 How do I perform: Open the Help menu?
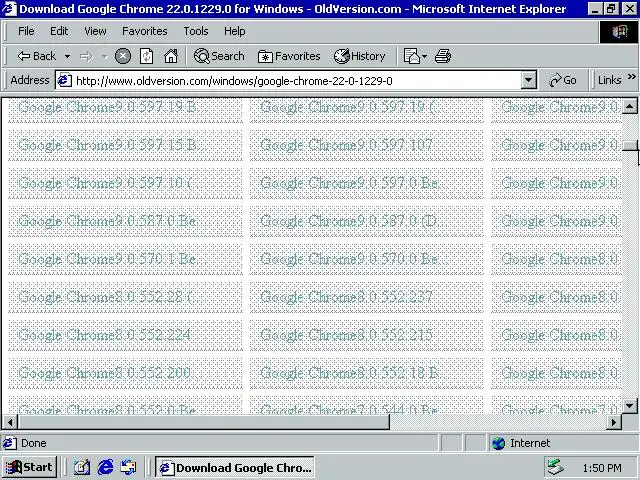click(235, 31)
